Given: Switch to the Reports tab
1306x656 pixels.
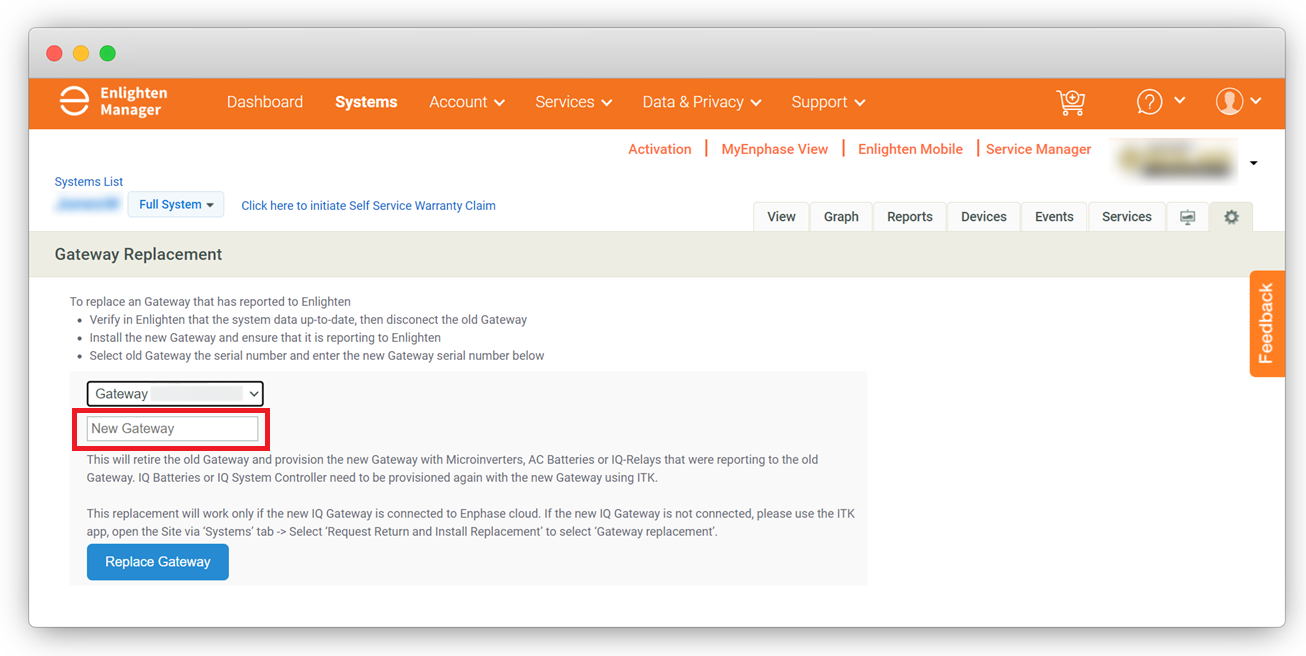Looking at the screenshot, I should coord(910,217).
